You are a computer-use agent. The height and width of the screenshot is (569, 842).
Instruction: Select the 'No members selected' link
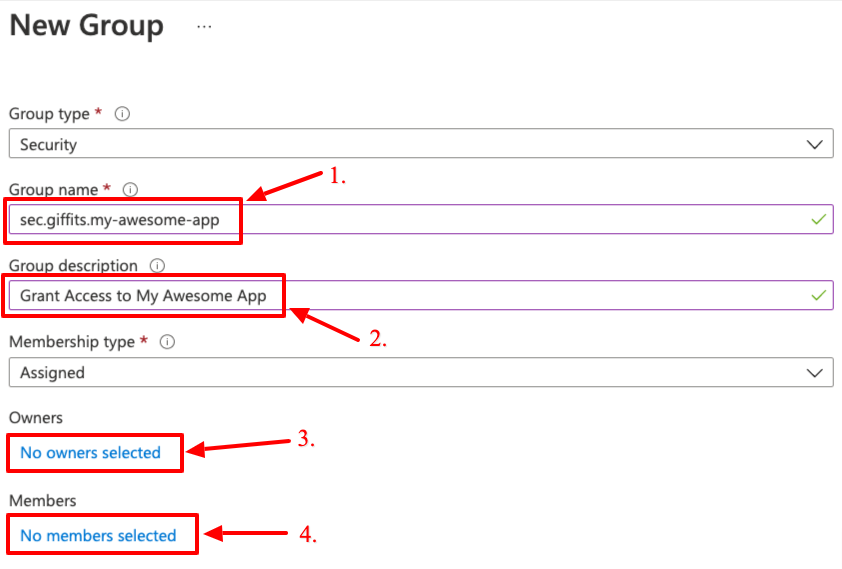(x=98, y=536)
